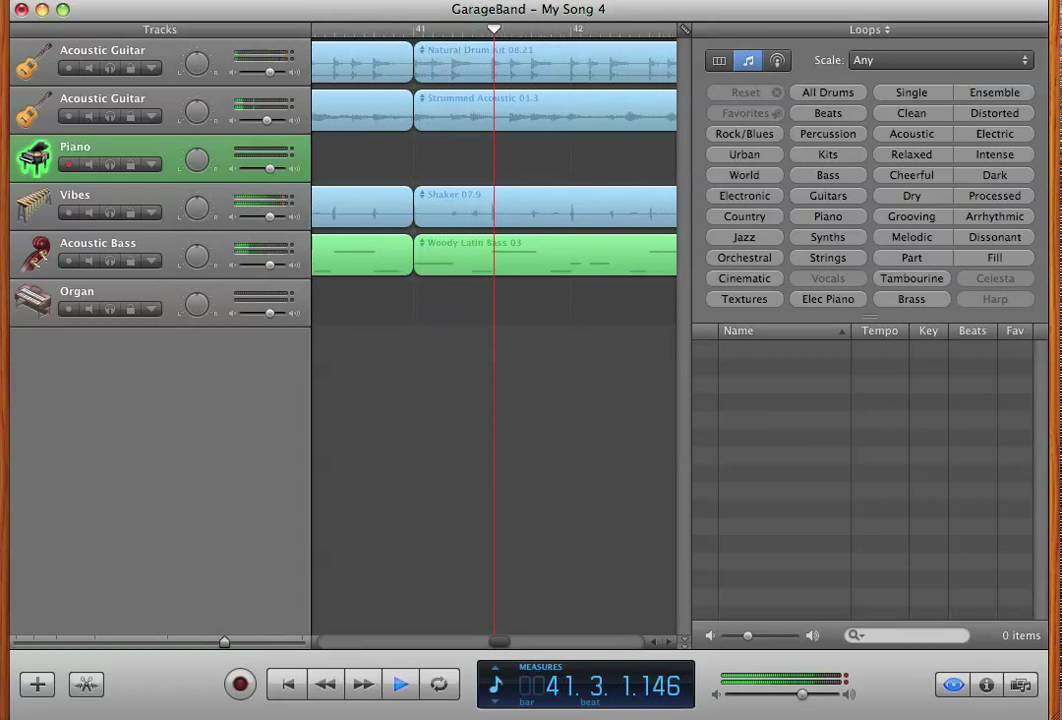The width and height of the screenshot is (1062, 720).
Task: Select the Woody Latin Bass 03 region
Action: click(x=545, y=255)
